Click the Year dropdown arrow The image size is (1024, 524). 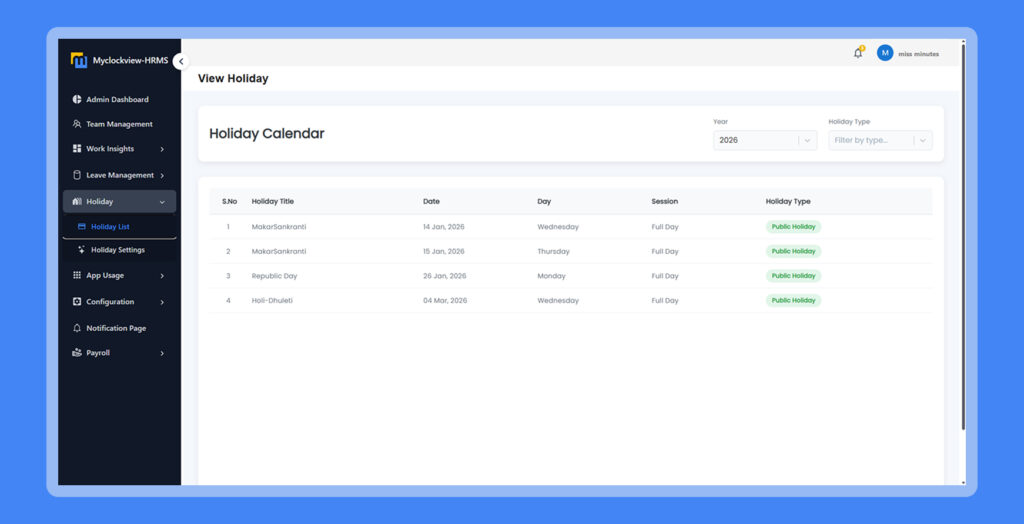tap(807, 140)
